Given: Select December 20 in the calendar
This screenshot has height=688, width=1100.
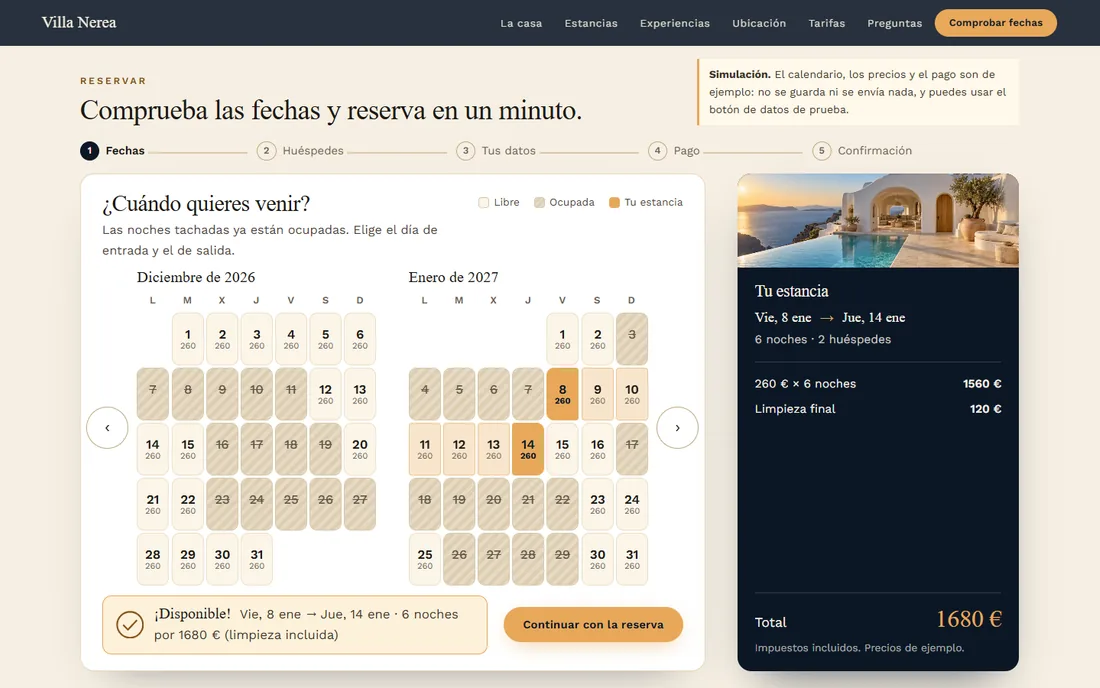Looking at the screenshot, I should (x=360, y=449).
